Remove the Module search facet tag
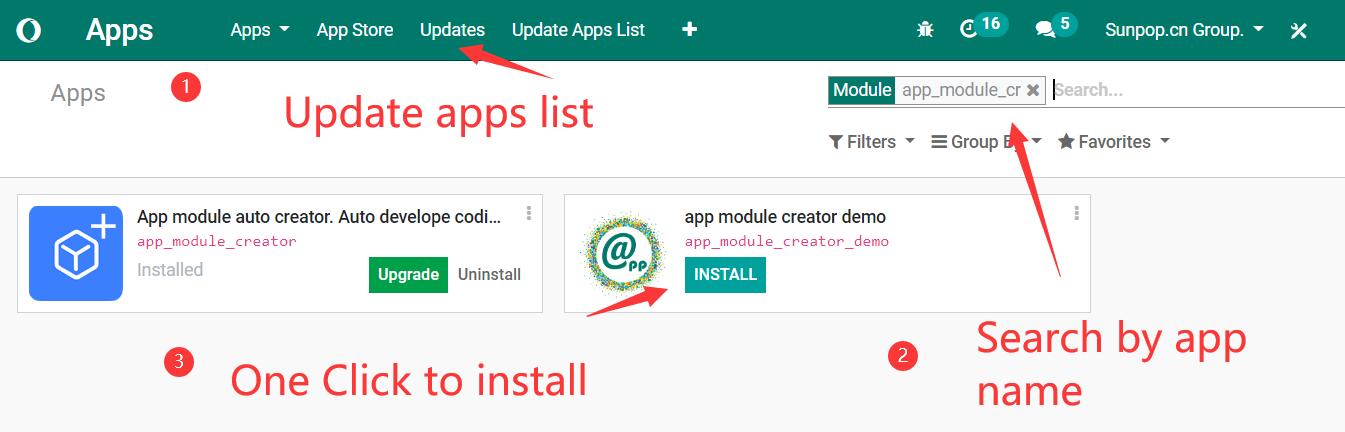This screenshot has height=432, width=1345. click(x=1033, y=90)
